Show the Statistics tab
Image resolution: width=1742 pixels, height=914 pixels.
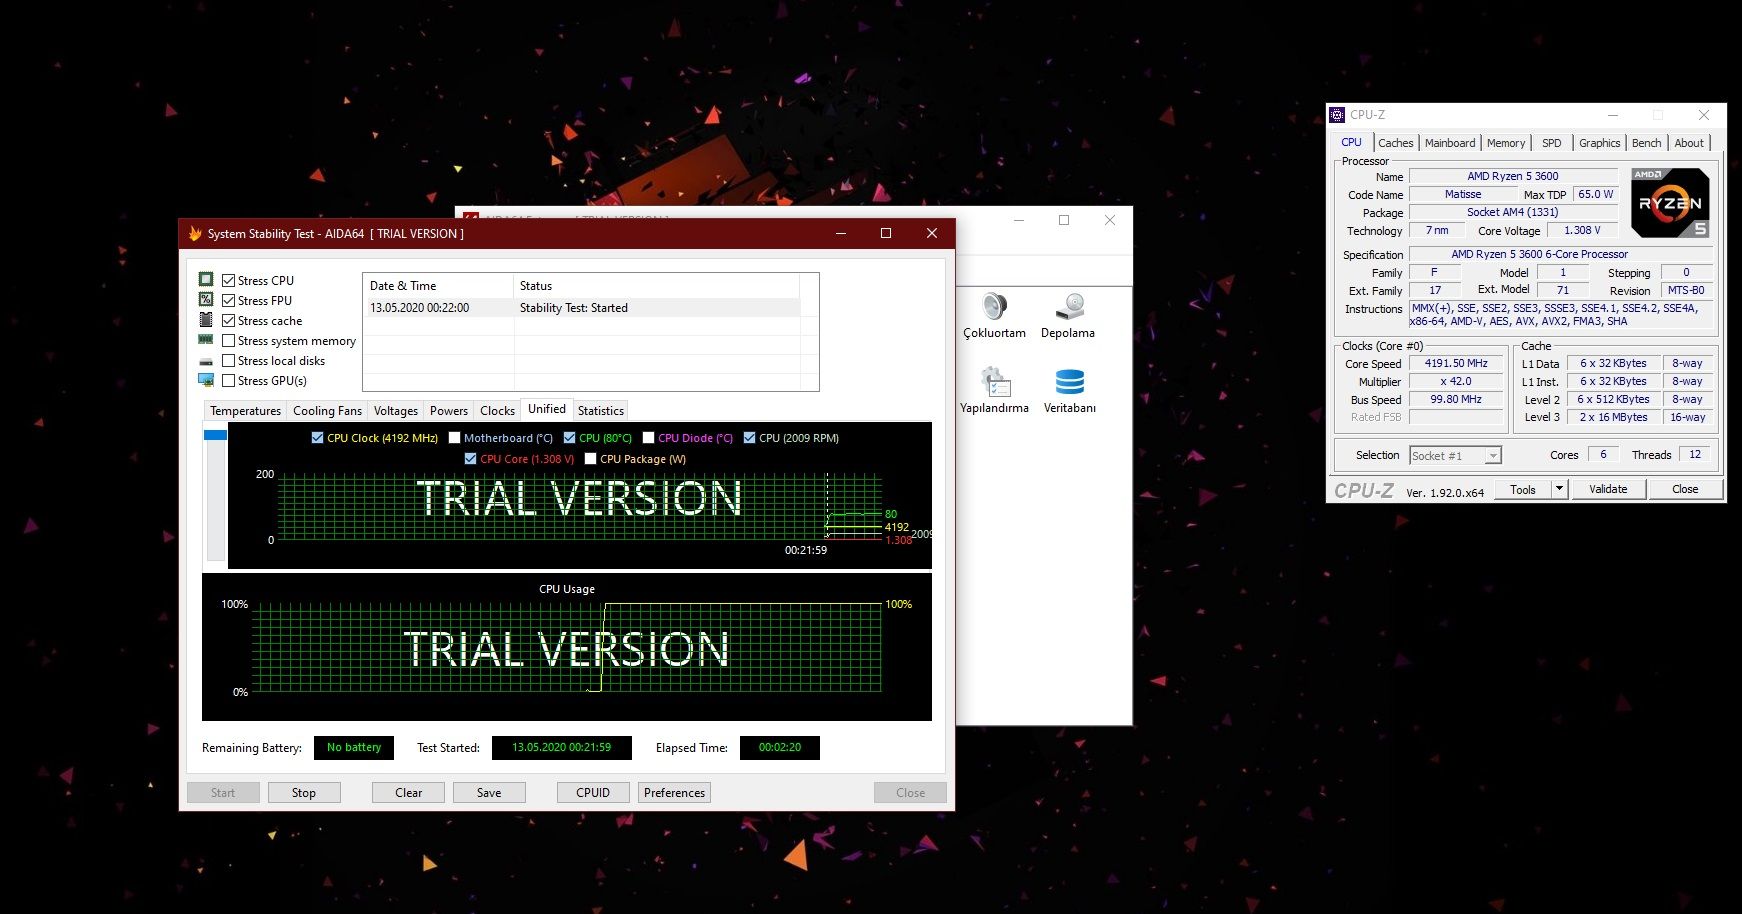click(x=601, y=411)
